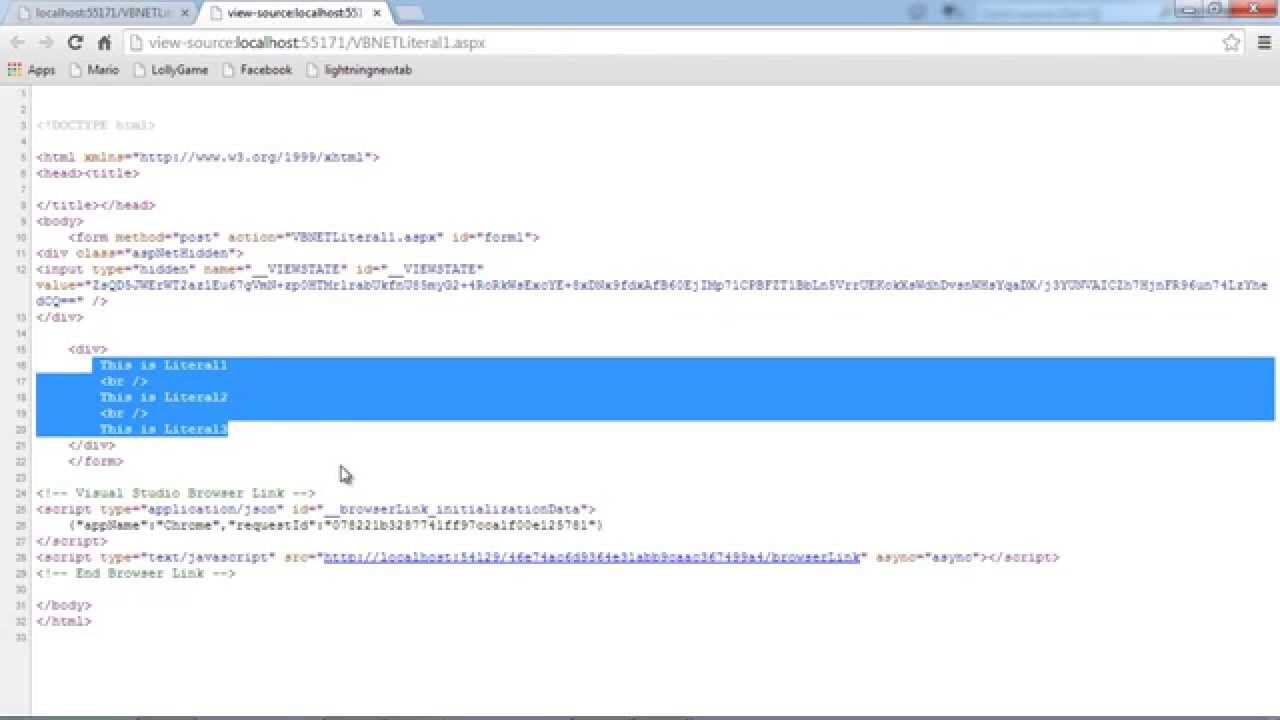Go to the home page icon

pos(104,43)
